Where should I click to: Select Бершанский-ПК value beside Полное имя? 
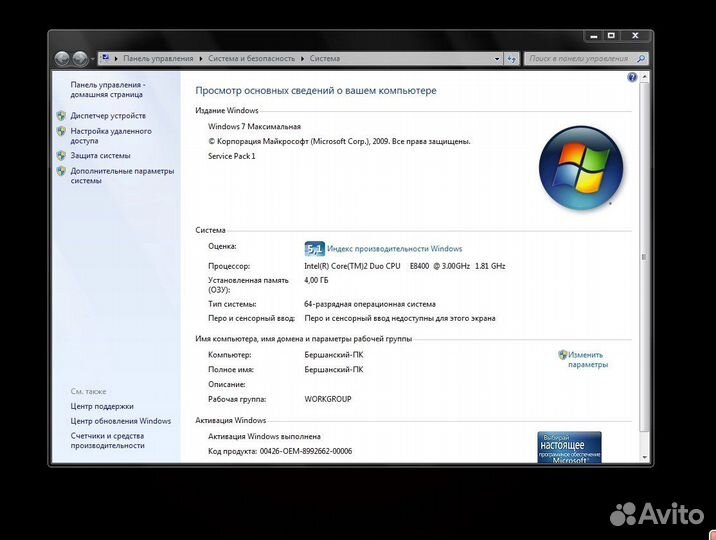click(x=334, y=370)
